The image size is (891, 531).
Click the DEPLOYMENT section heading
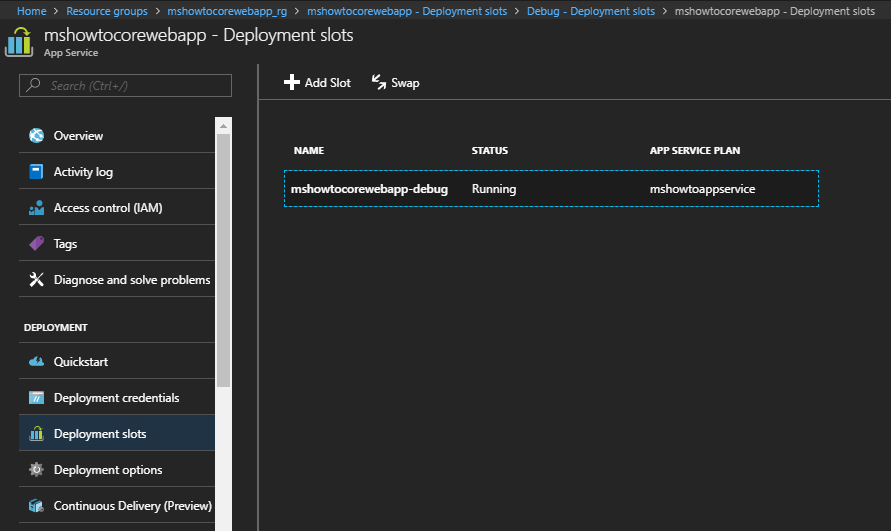pyautogui.click(x=56, y=327)
